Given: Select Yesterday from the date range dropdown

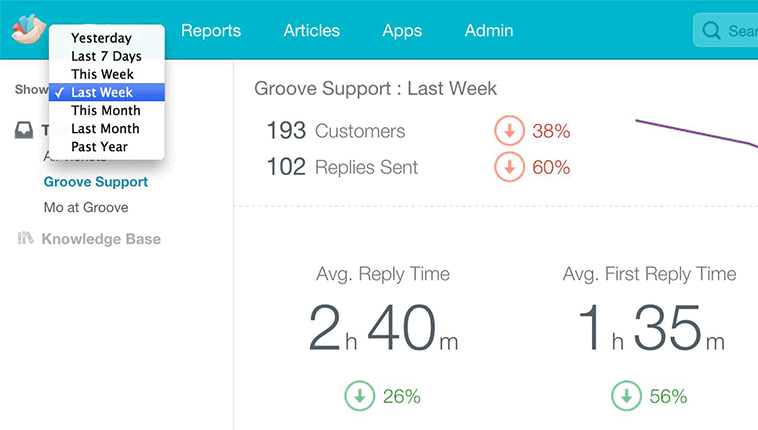Looking at the screenshot, I should [101, 38].
